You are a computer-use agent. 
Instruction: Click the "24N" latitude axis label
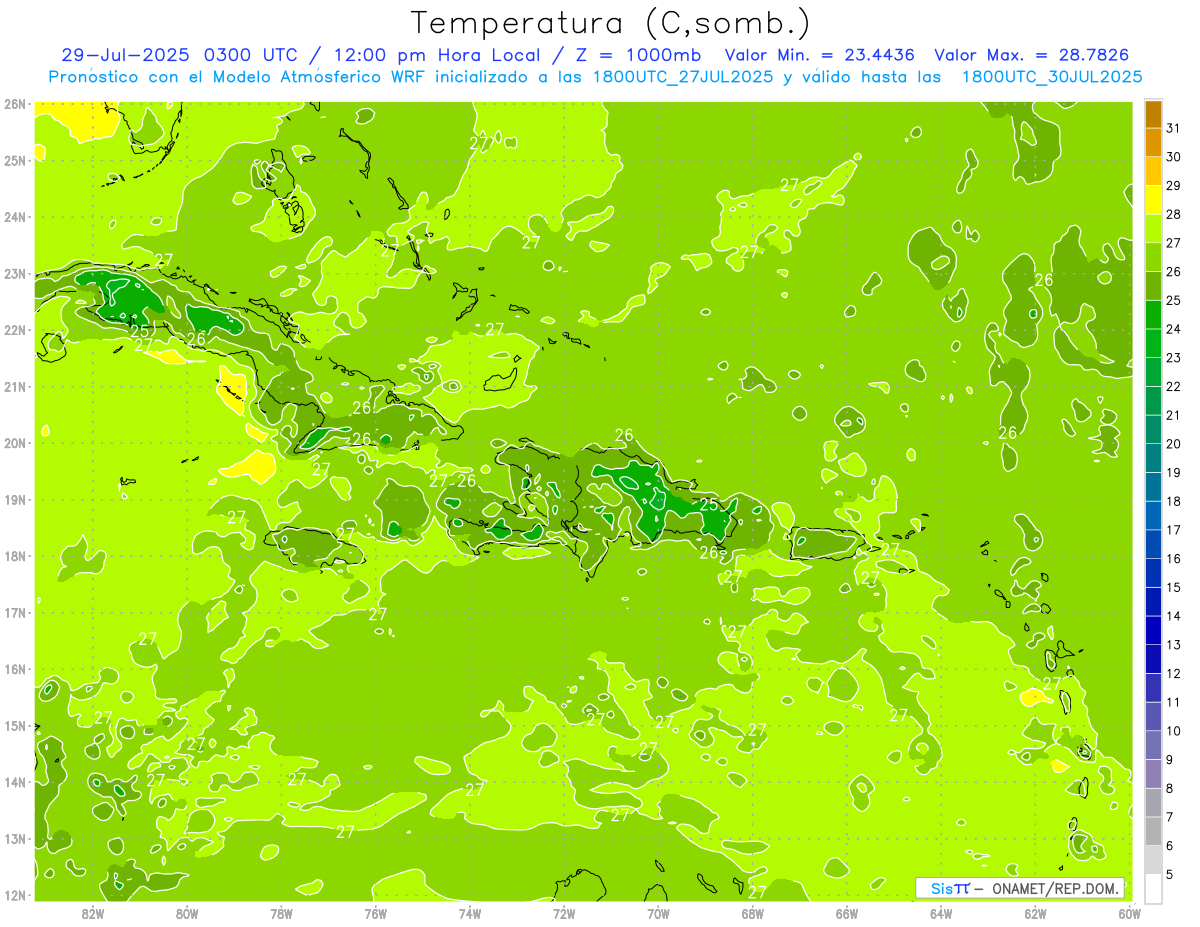pos(14,217)
